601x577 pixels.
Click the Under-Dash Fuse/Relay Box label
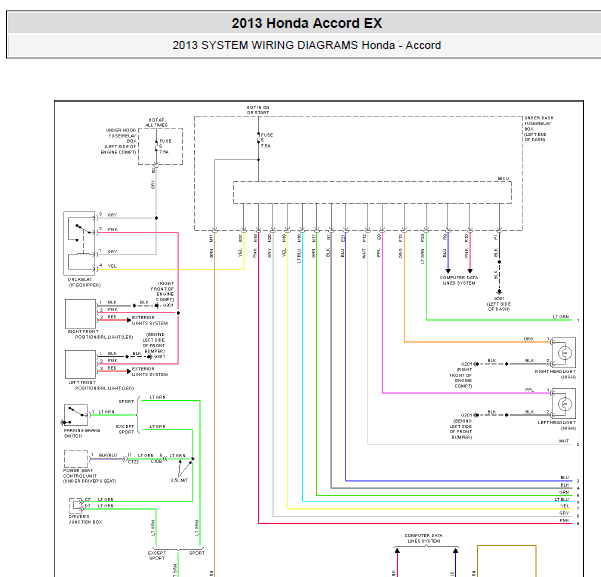coord(539,129)
